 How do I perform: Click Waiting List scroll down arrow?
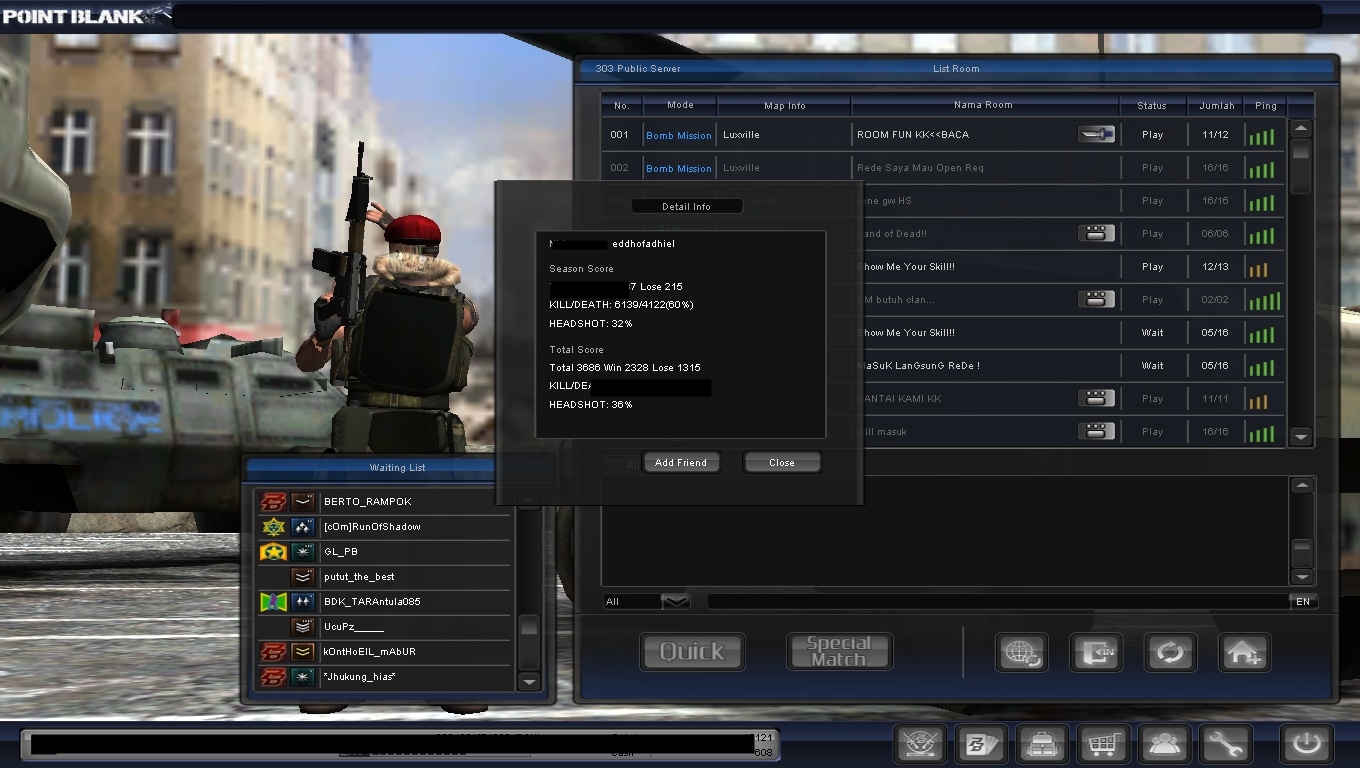[529, 681]
